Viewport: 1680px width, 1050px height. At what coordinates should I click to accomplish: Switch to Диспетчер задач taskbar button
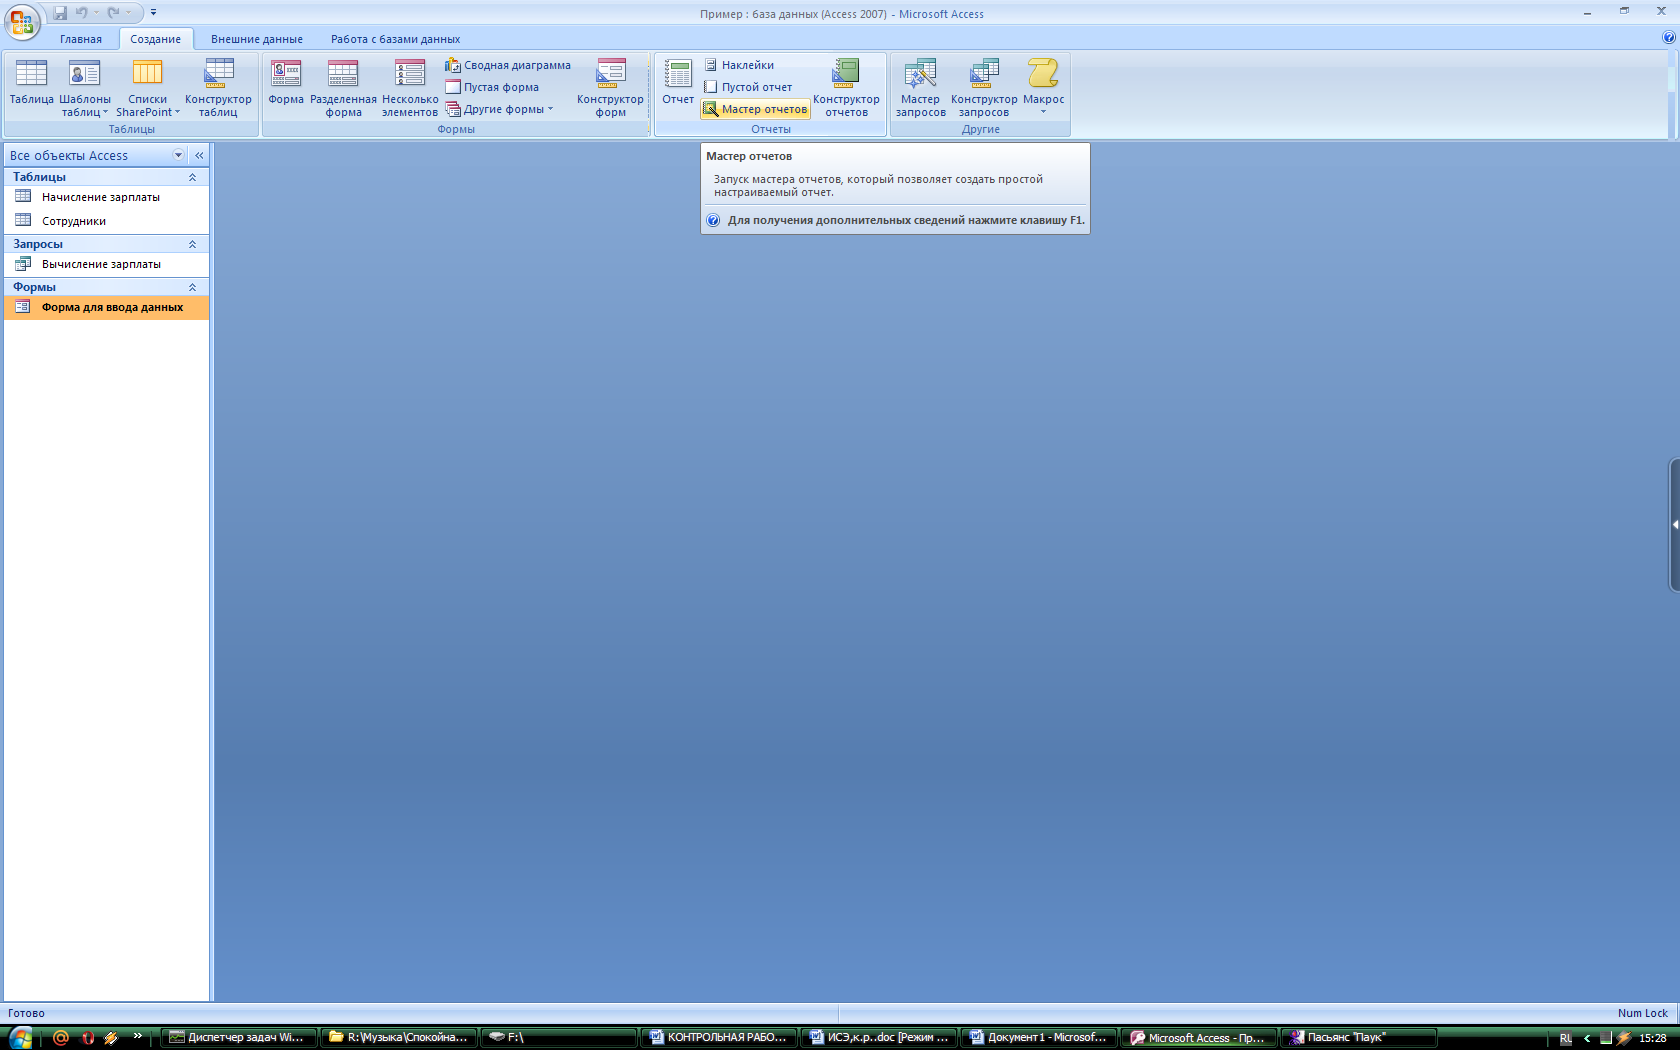click(x=239, y=1038)
